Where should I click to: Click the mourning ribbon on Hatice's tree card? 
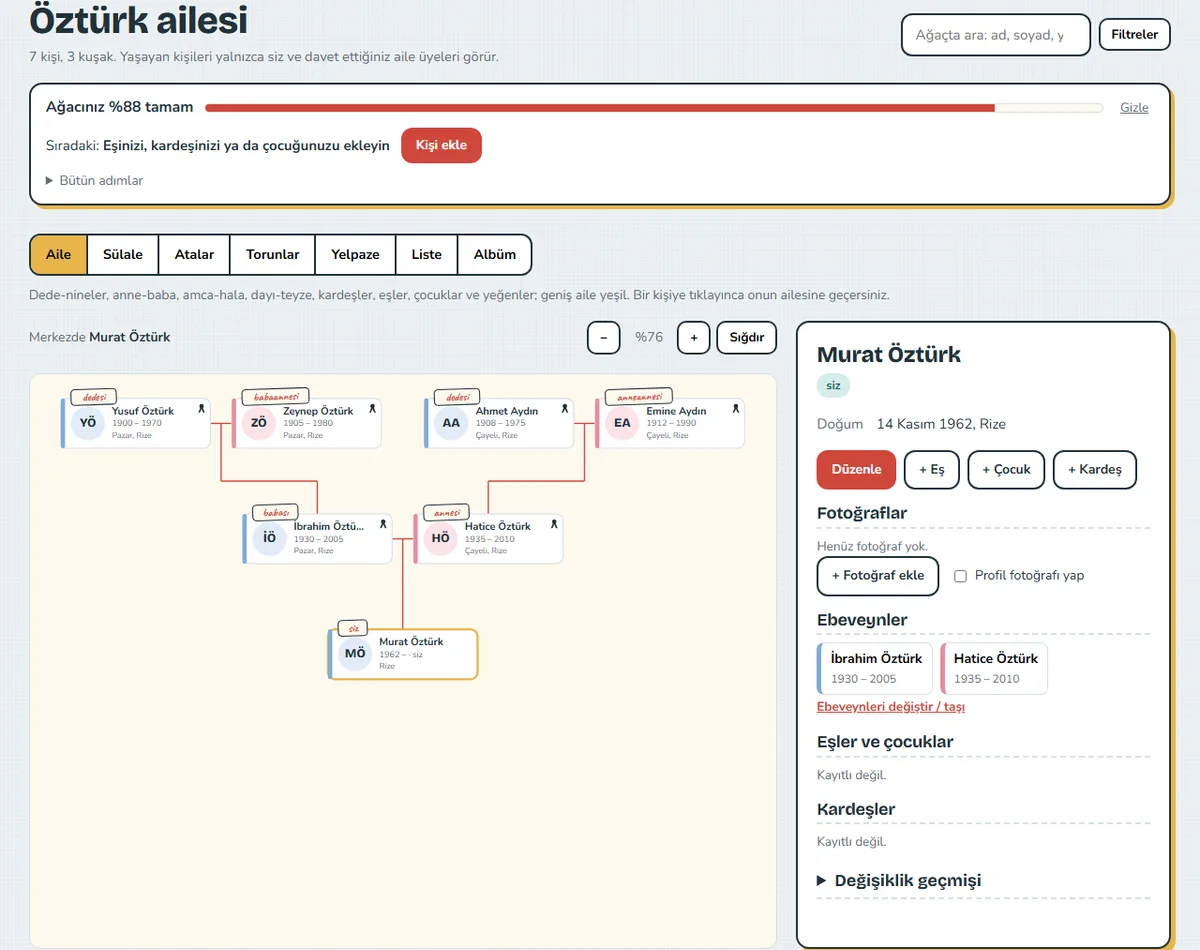point(553,524)
